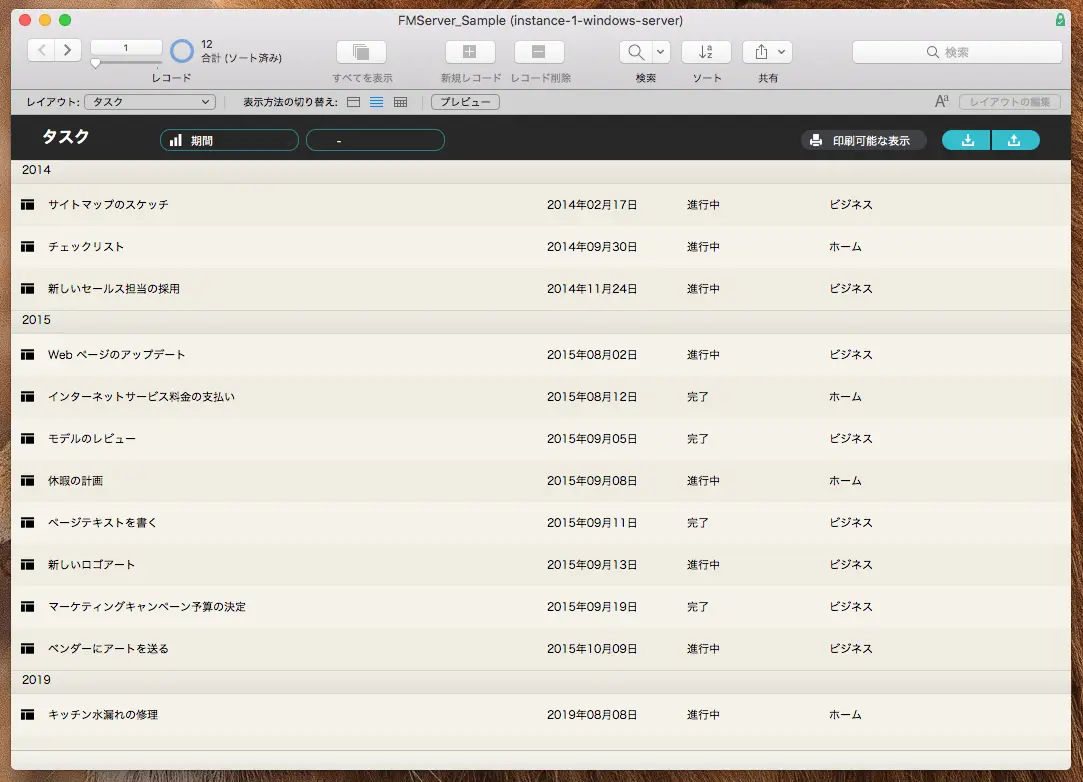This screenshot has width=1083, height=782.
Task: Switch to form view in 表示方法の切り替え
Action: click(353, 101)
